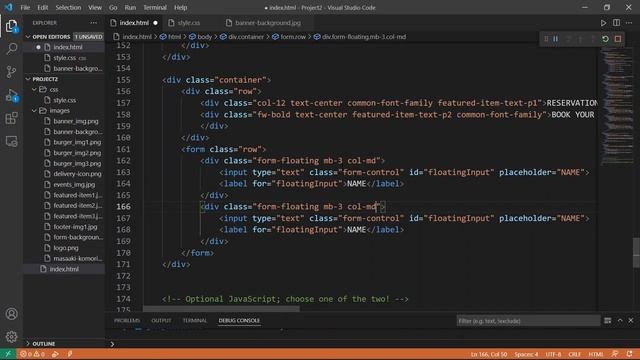Switch to the Problems panel tab
Screen dimensions: 640x360
tap(127, 321)
